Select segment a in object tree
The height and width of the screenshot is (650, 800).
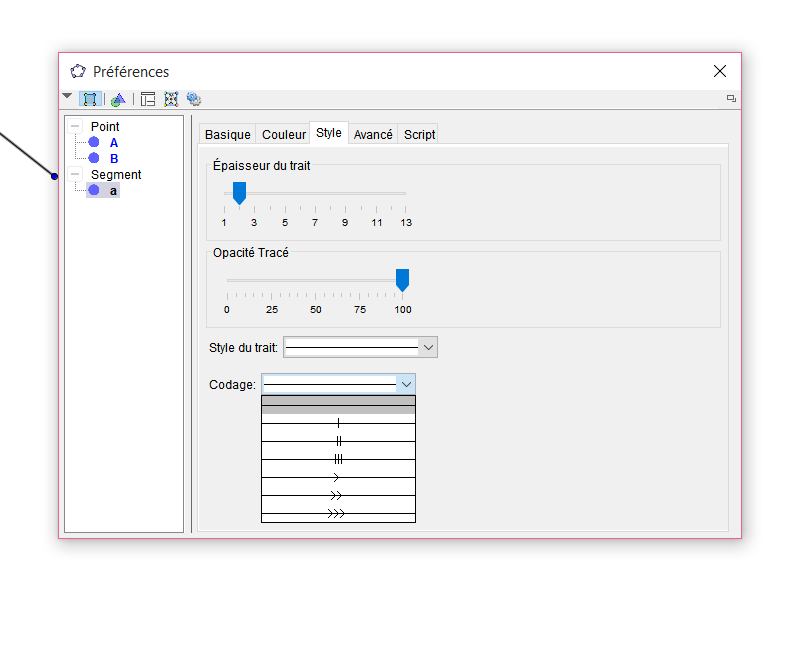112,190
